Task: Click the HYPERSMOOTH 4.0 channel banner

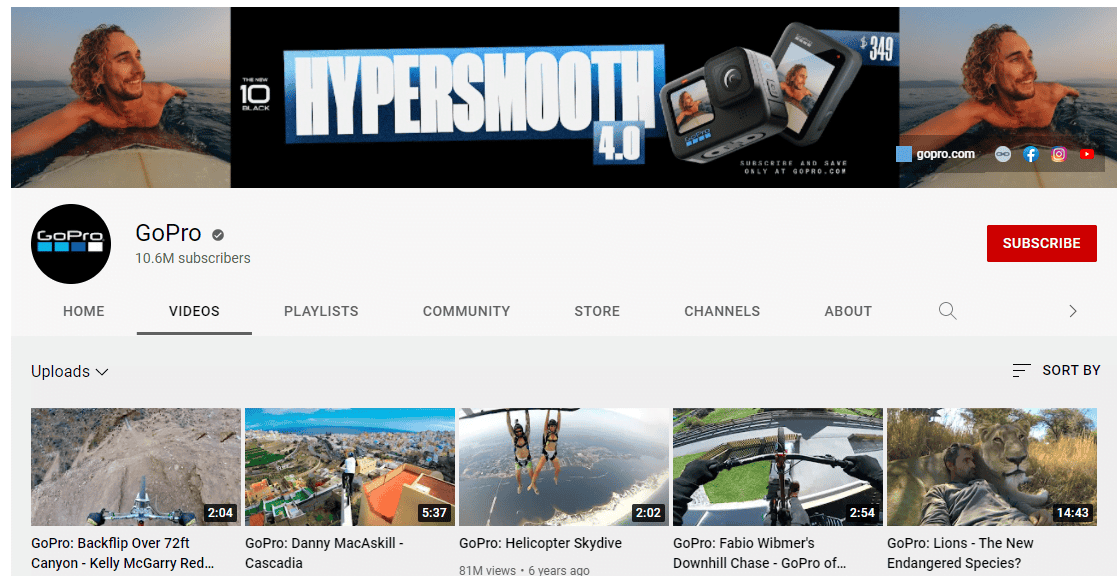Action: (x=564, y=98)
